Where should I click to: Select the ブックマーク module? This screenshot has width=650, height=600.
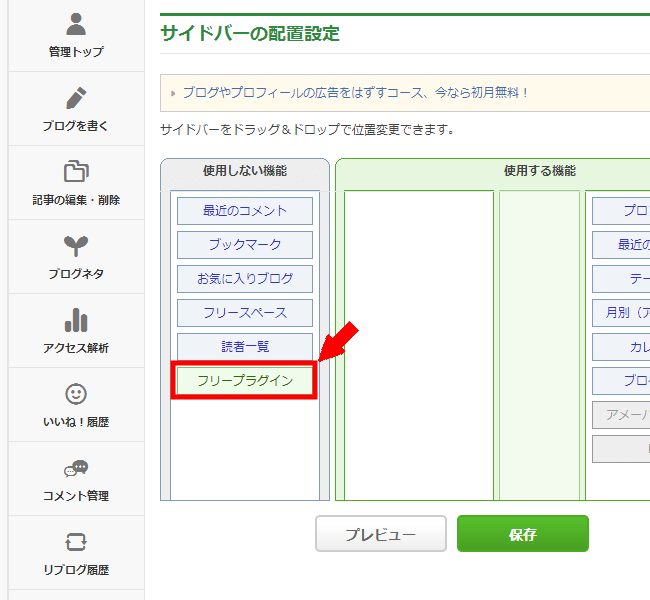tap(245, 245)
